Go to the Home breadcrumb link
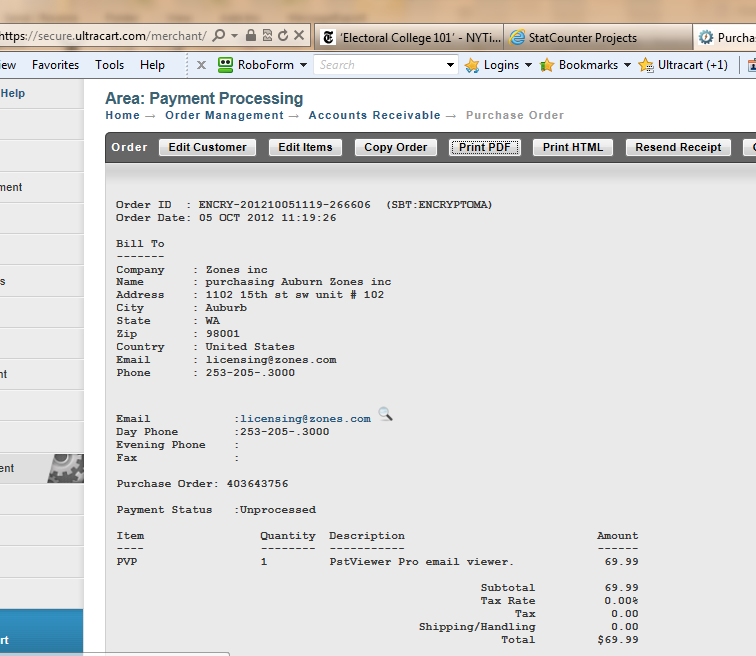 pyautogui.click(x=122, y=115)
